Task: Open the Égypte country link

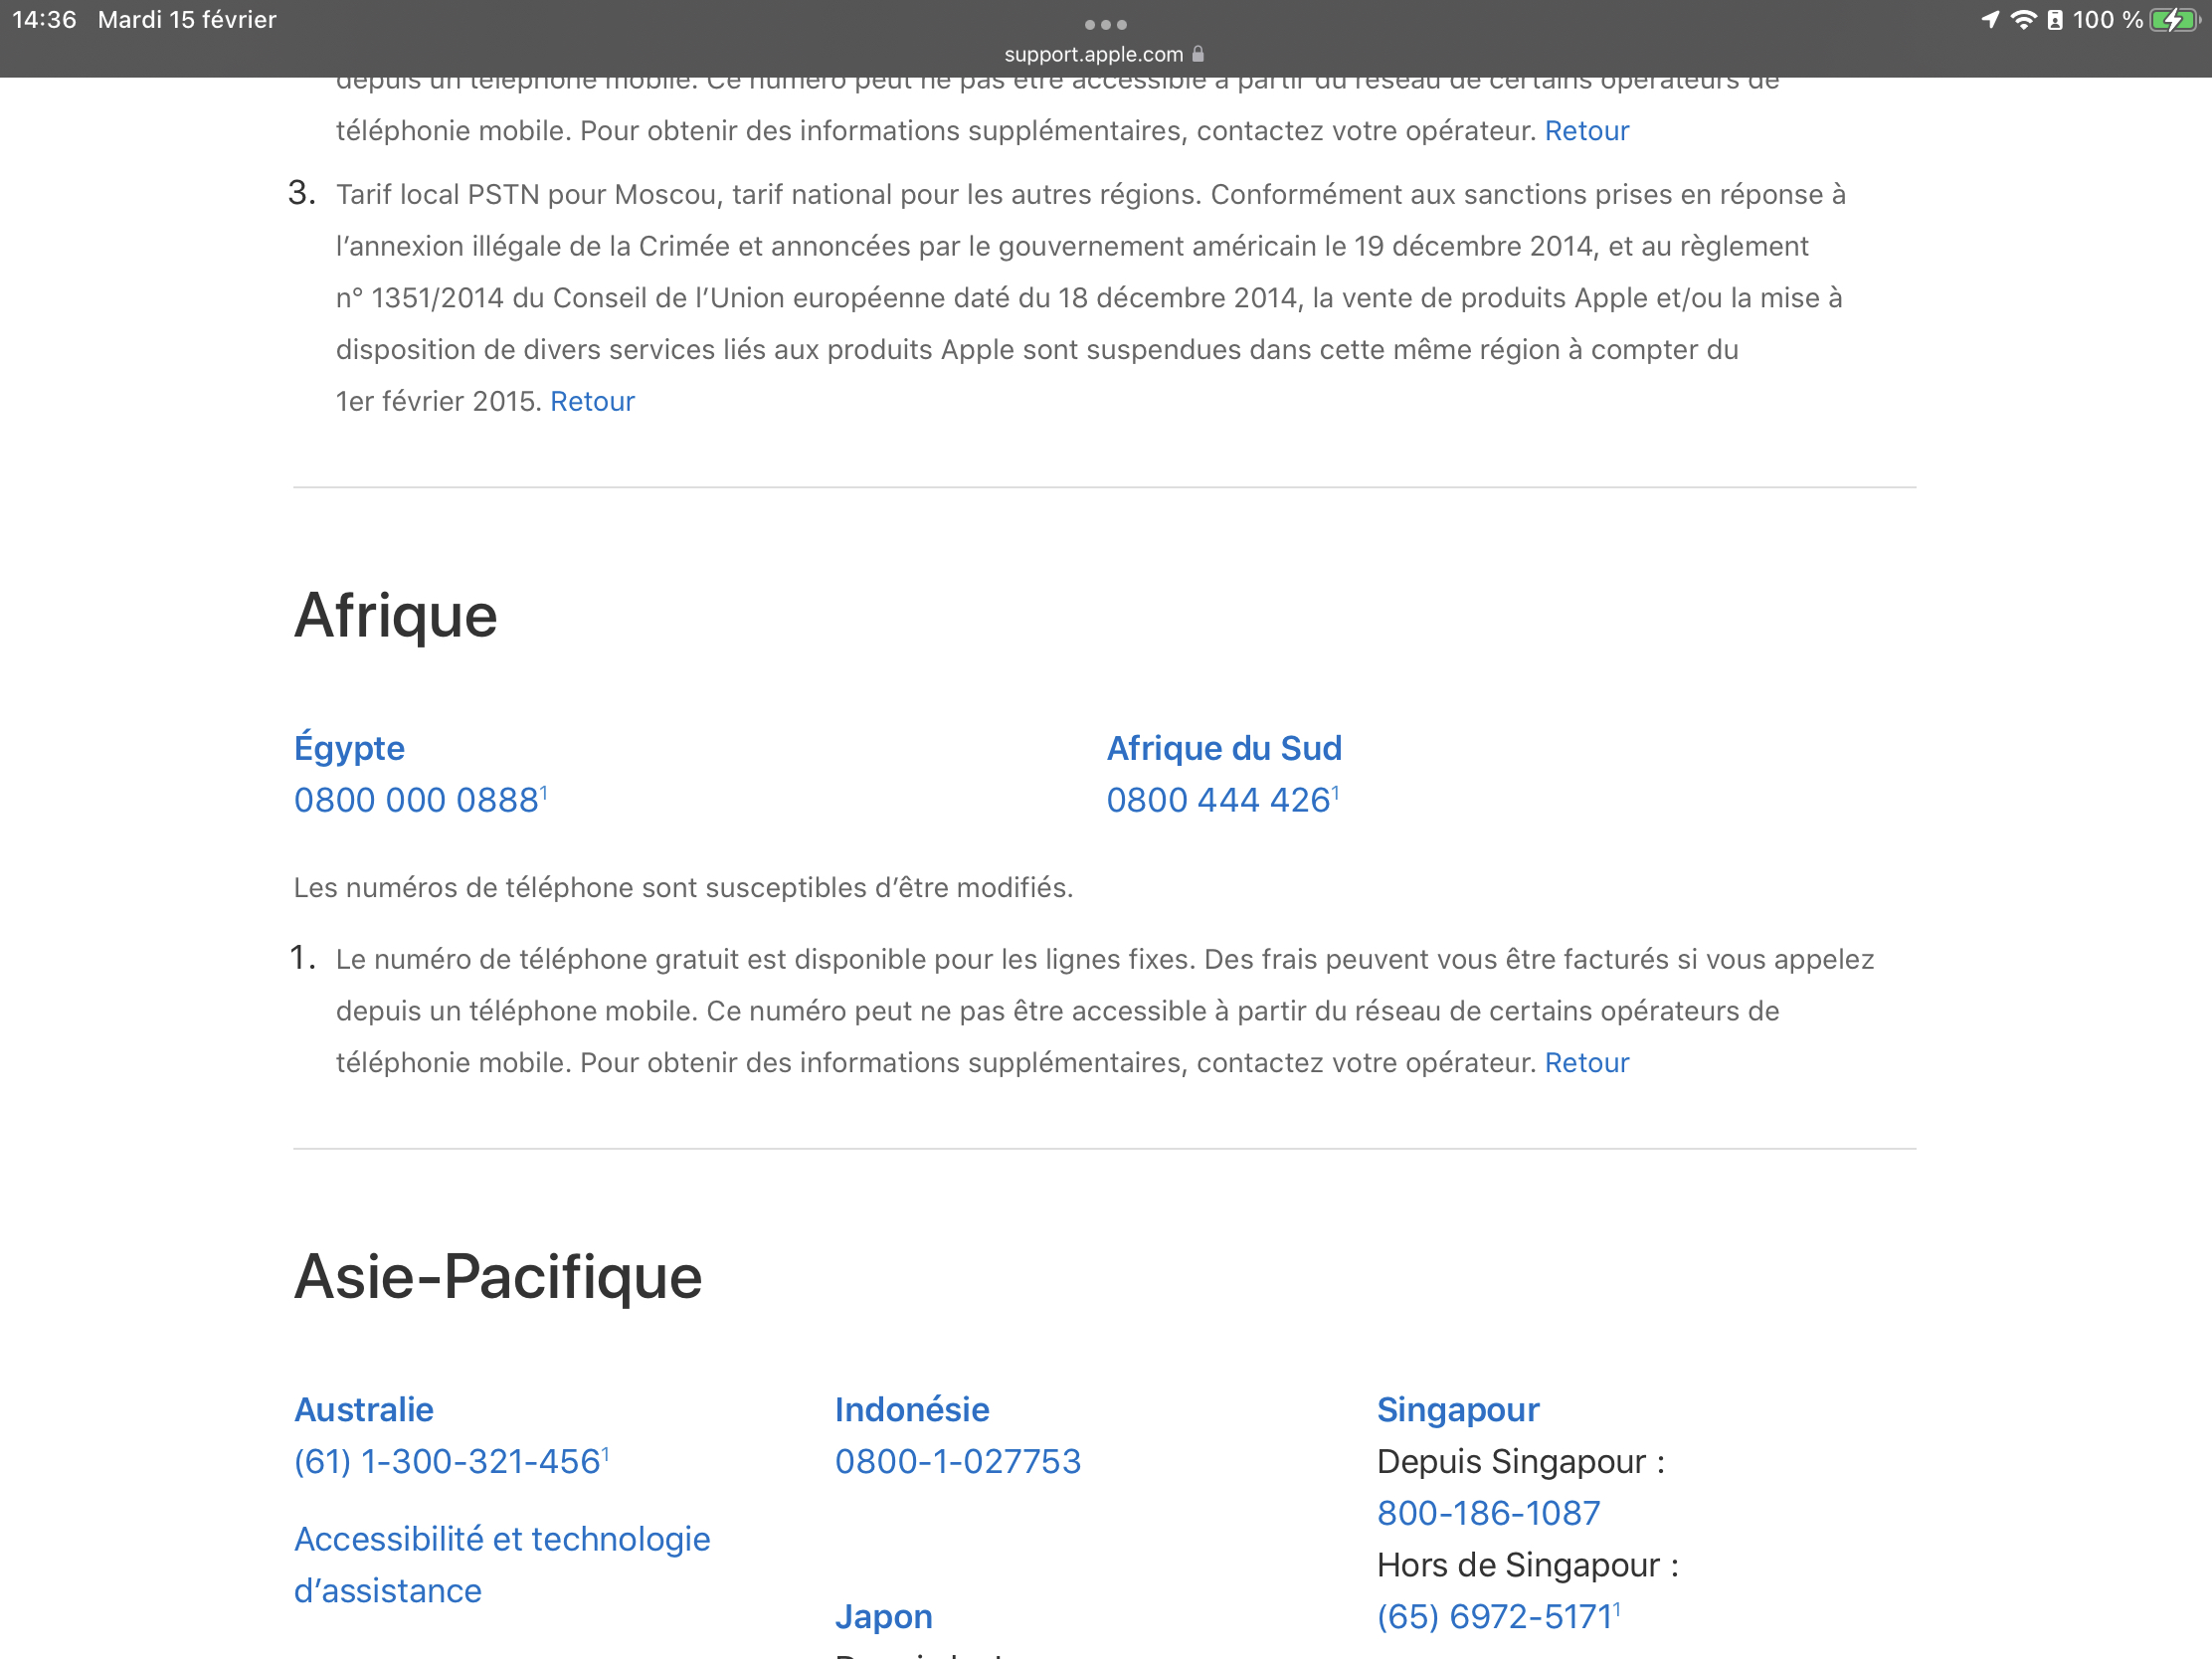Action: pos(349,748)
